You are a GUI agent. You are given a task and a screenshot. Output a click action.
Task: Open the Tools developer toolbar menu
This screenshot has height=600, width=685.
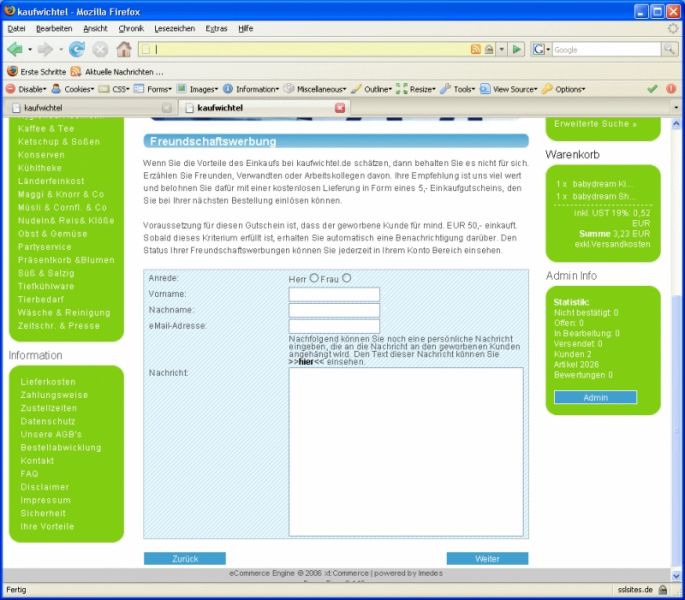click(458, 89)
